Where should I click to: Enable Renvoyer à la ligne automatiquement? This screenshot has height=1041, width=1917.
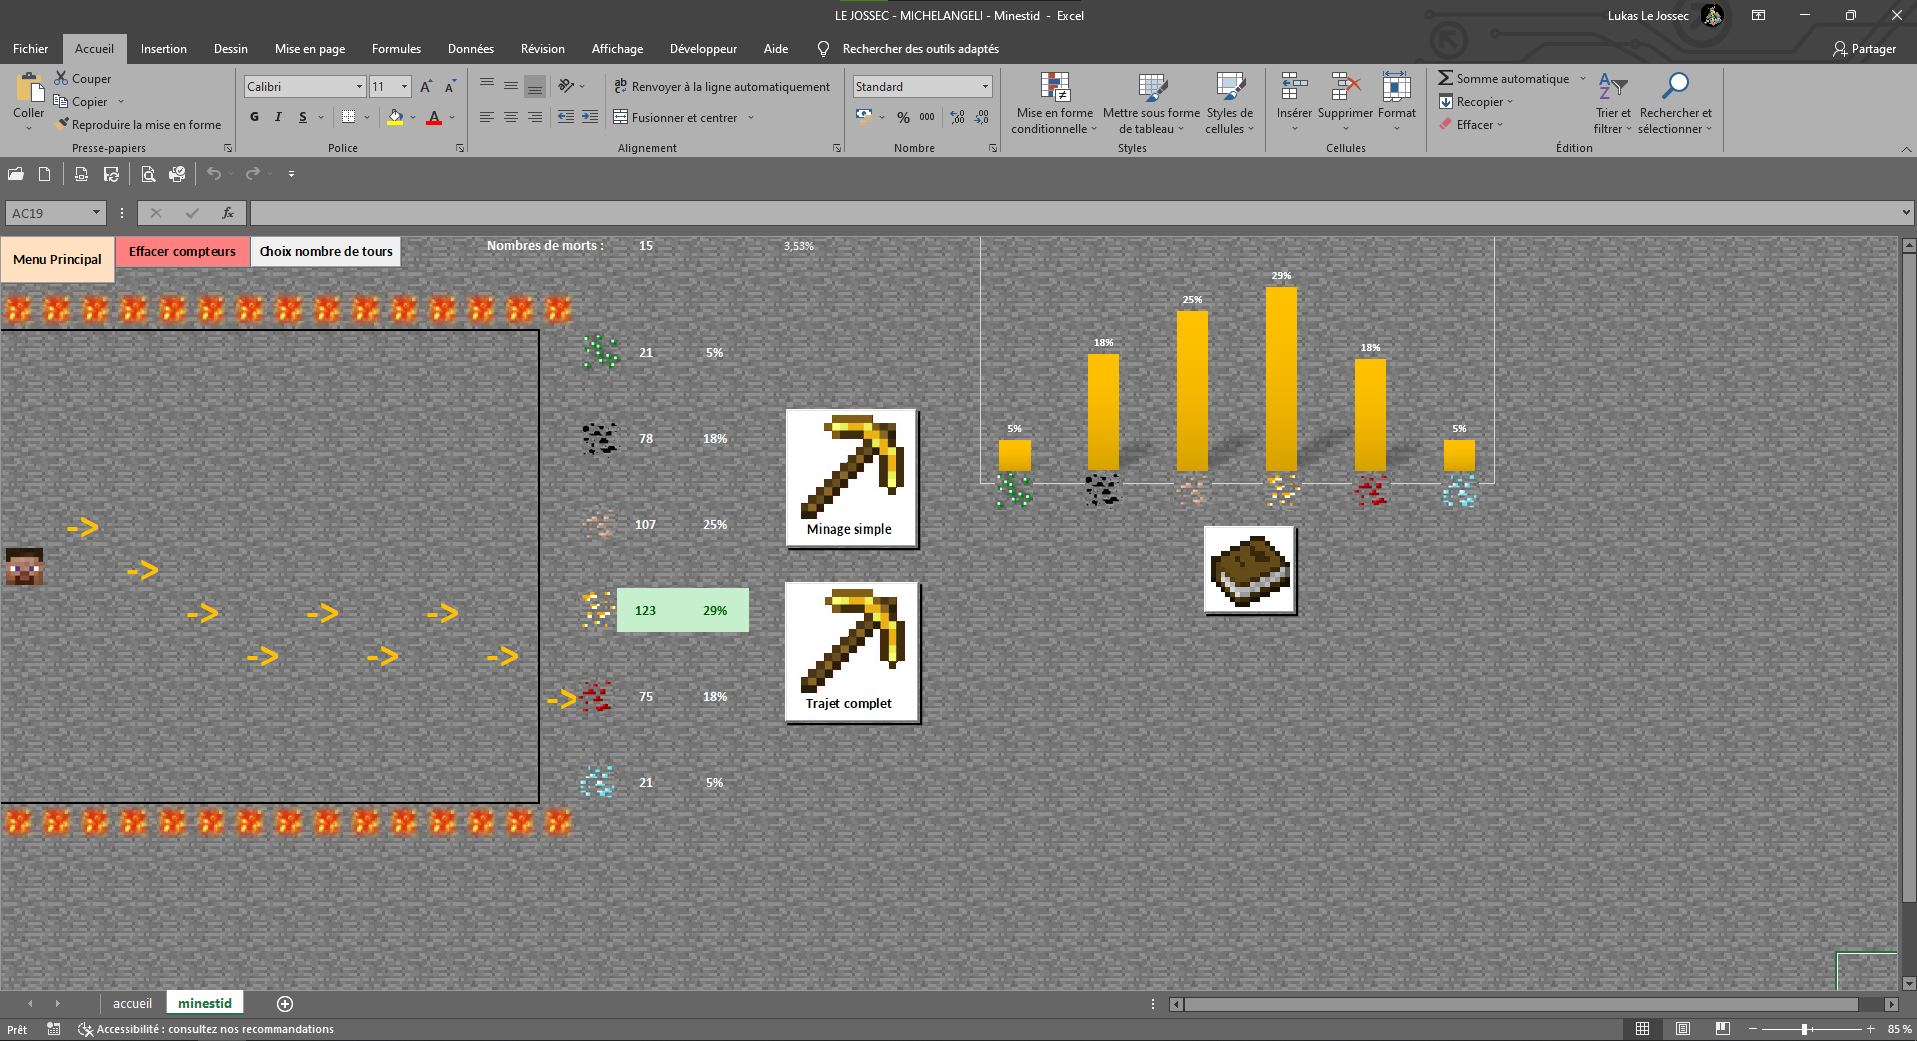click(722, 87)
